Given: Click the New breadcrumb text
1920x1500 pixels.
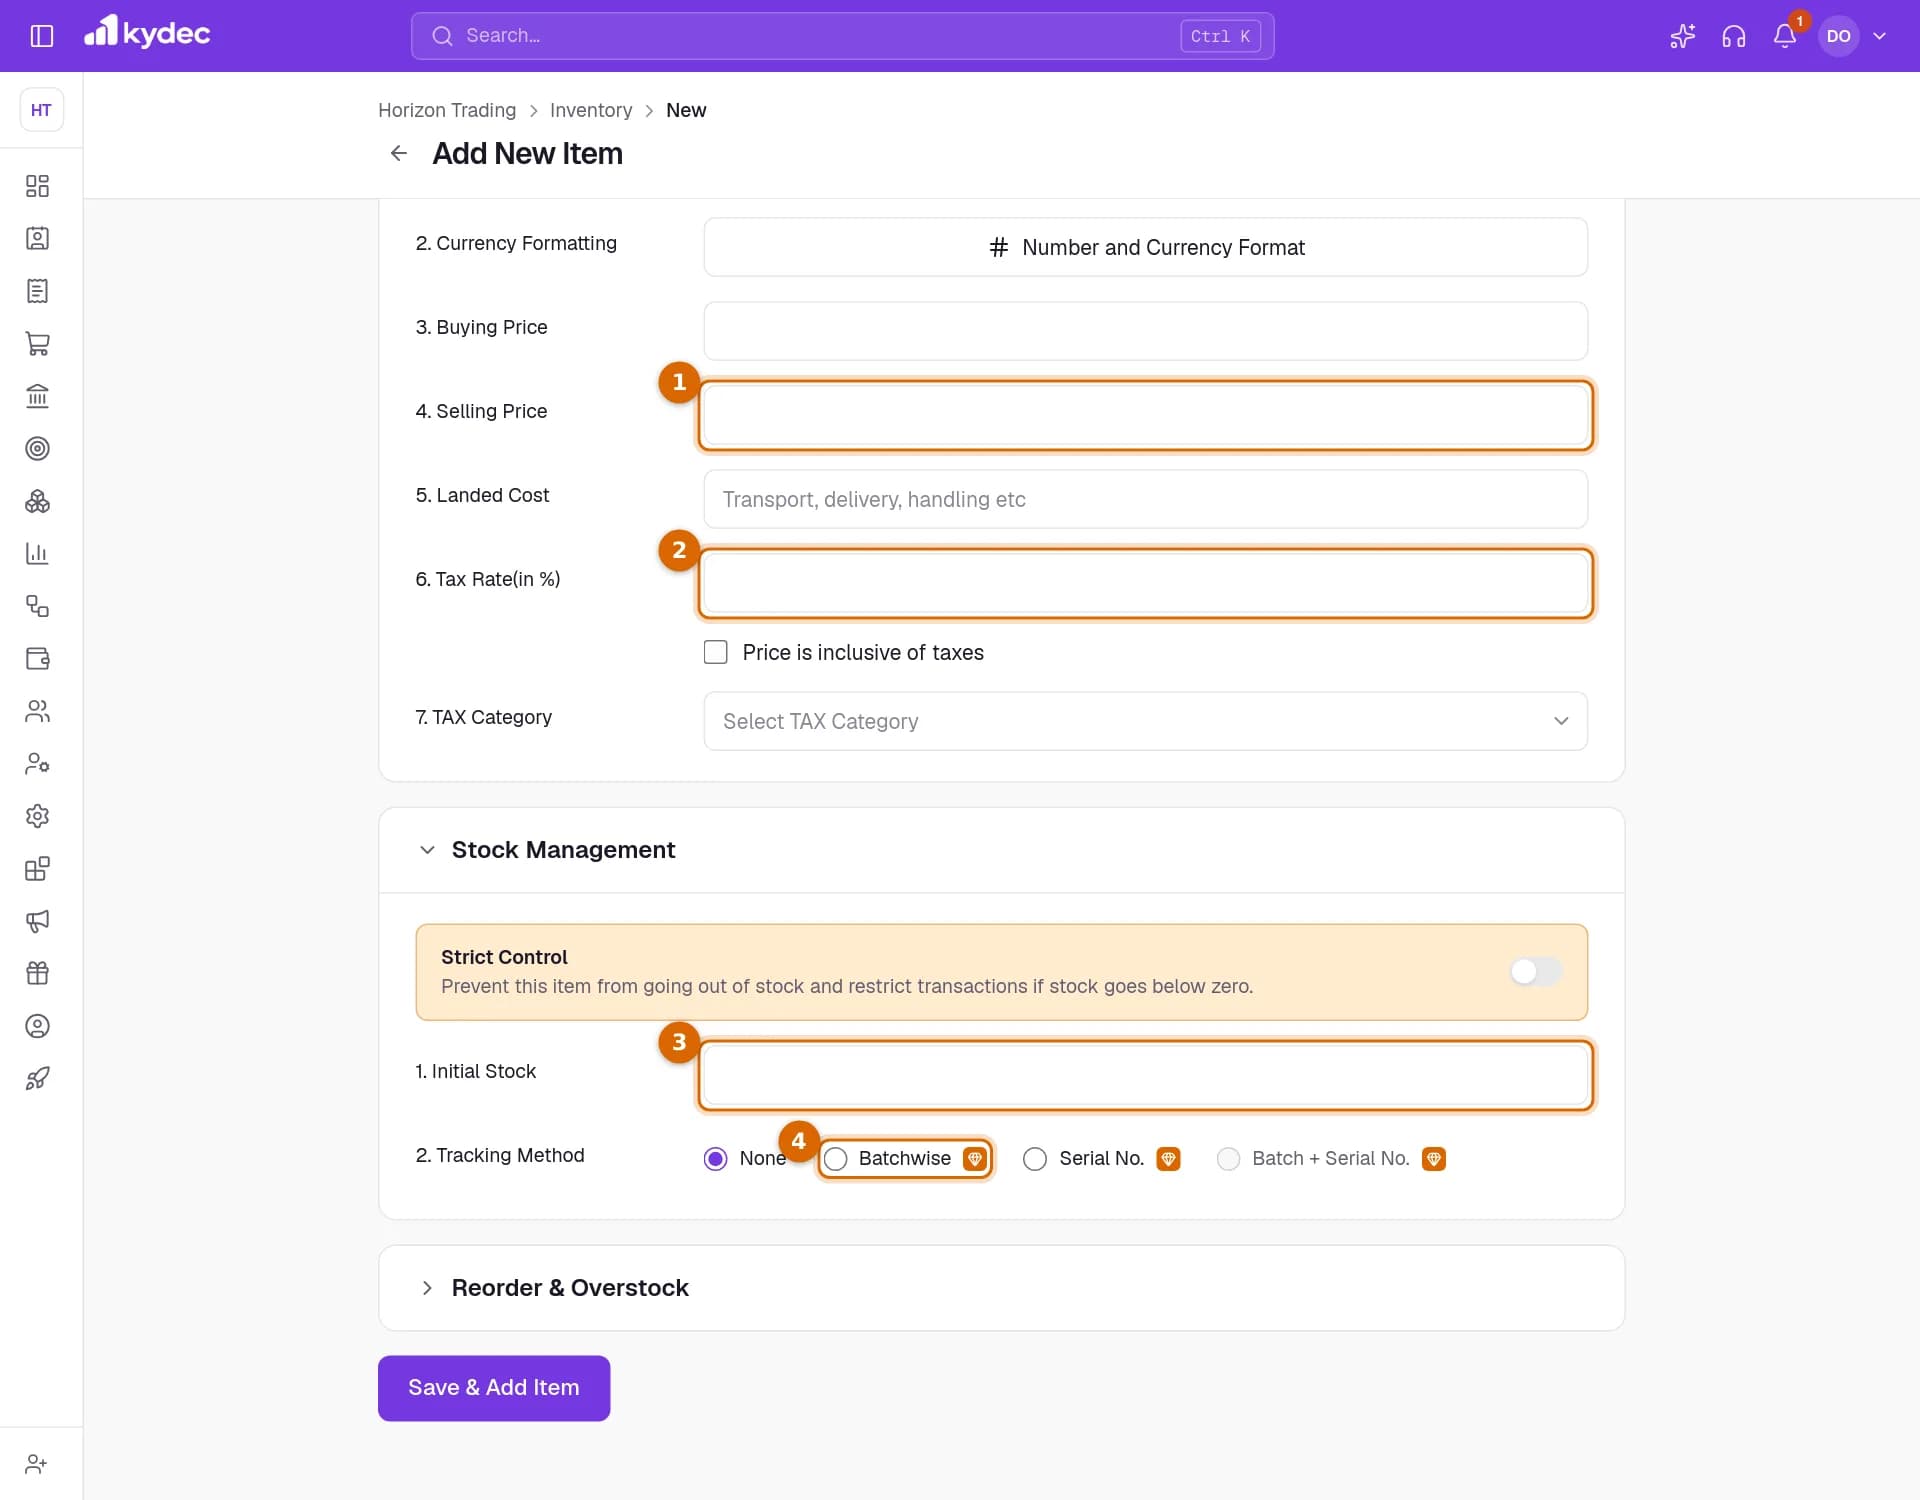Looking at the screenshot, I should click(686, 110).
